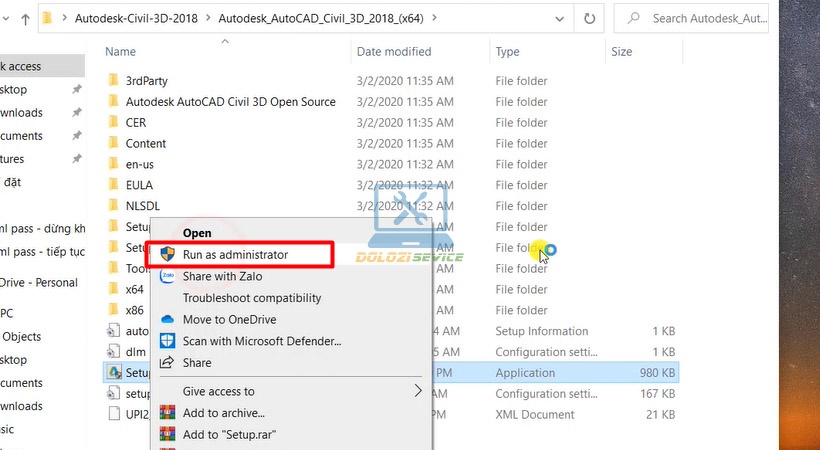
Task: Open Drive - Personal in navigation pane
Action: click(x=39, y=283)
